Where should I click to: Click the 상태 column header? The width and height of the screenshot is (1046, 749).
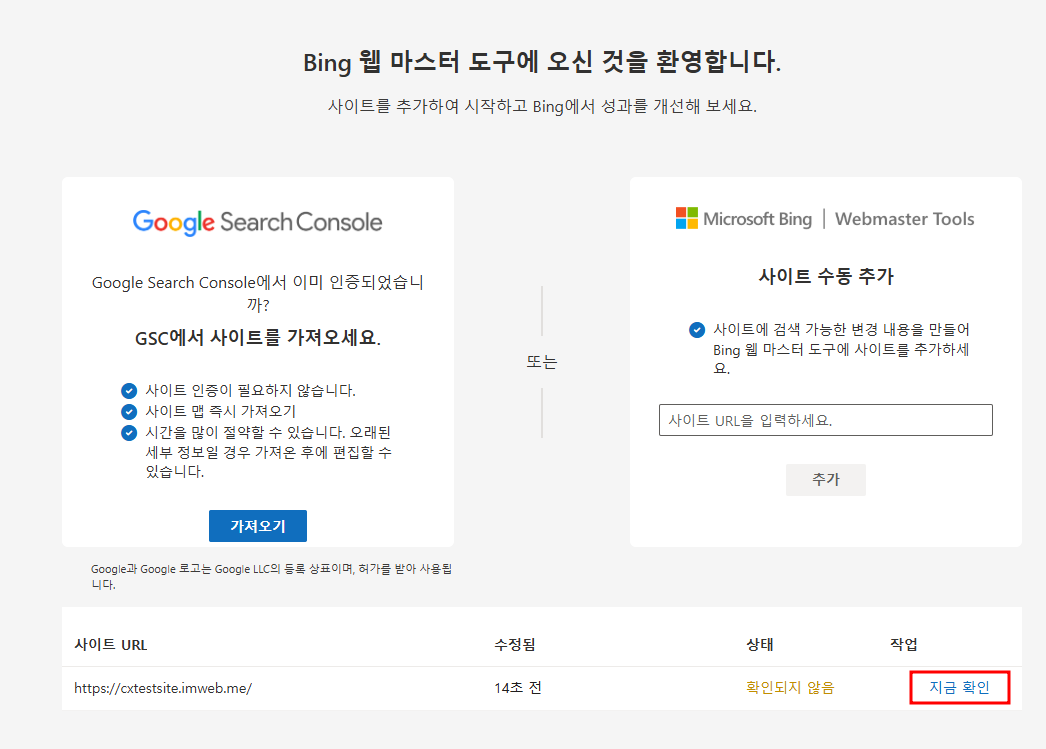[x=759, y=645]
